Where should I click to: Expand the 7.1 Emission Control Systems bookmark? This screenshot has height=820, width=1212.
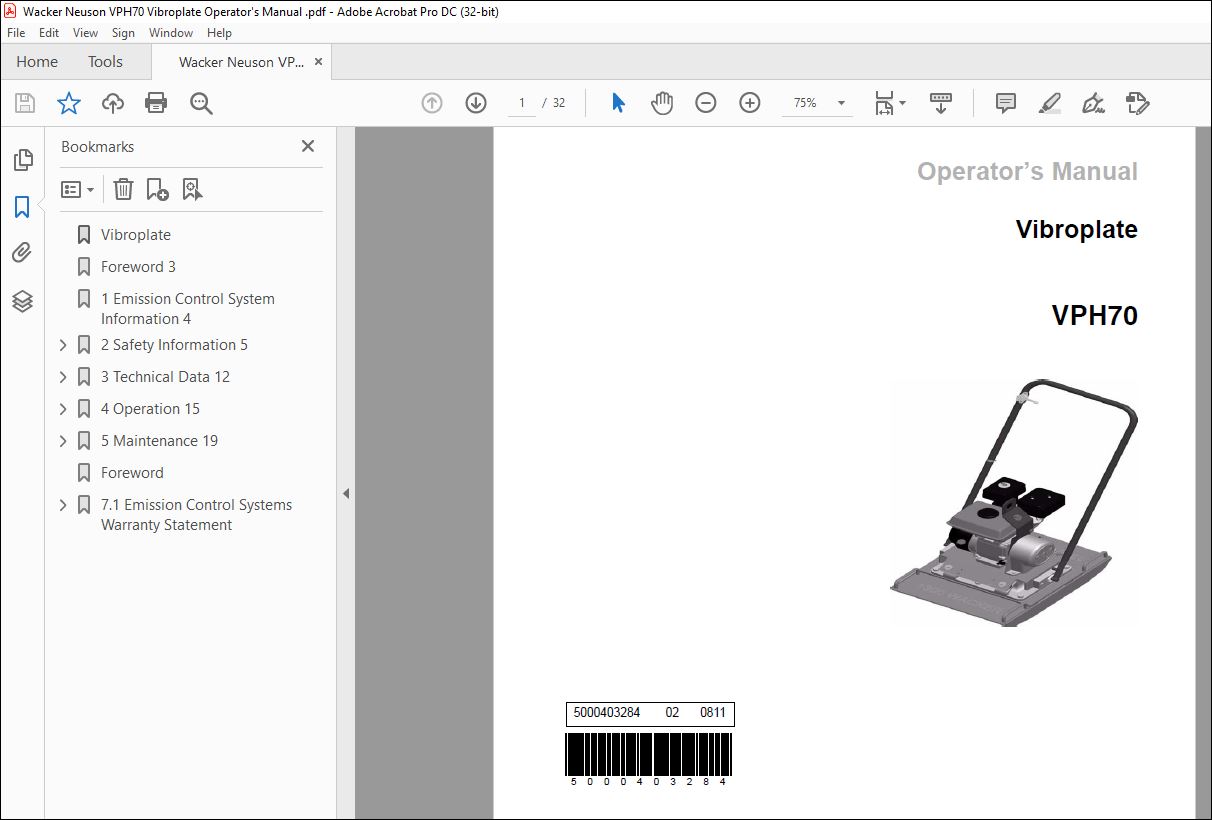[x=63, y=505]
